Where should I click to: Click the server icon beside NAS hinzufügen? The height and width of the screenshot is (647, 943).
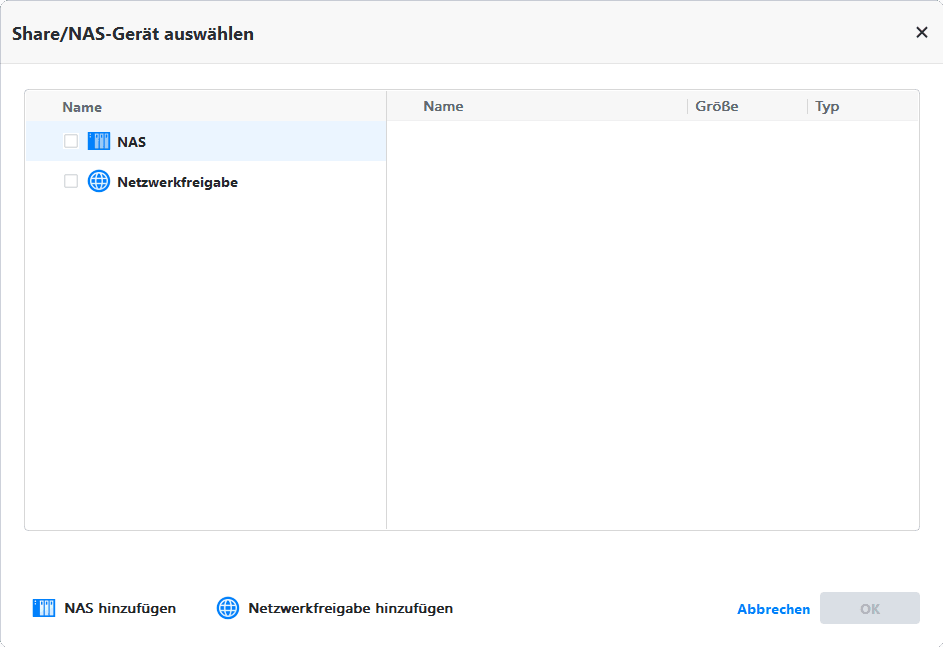point(44,608)
